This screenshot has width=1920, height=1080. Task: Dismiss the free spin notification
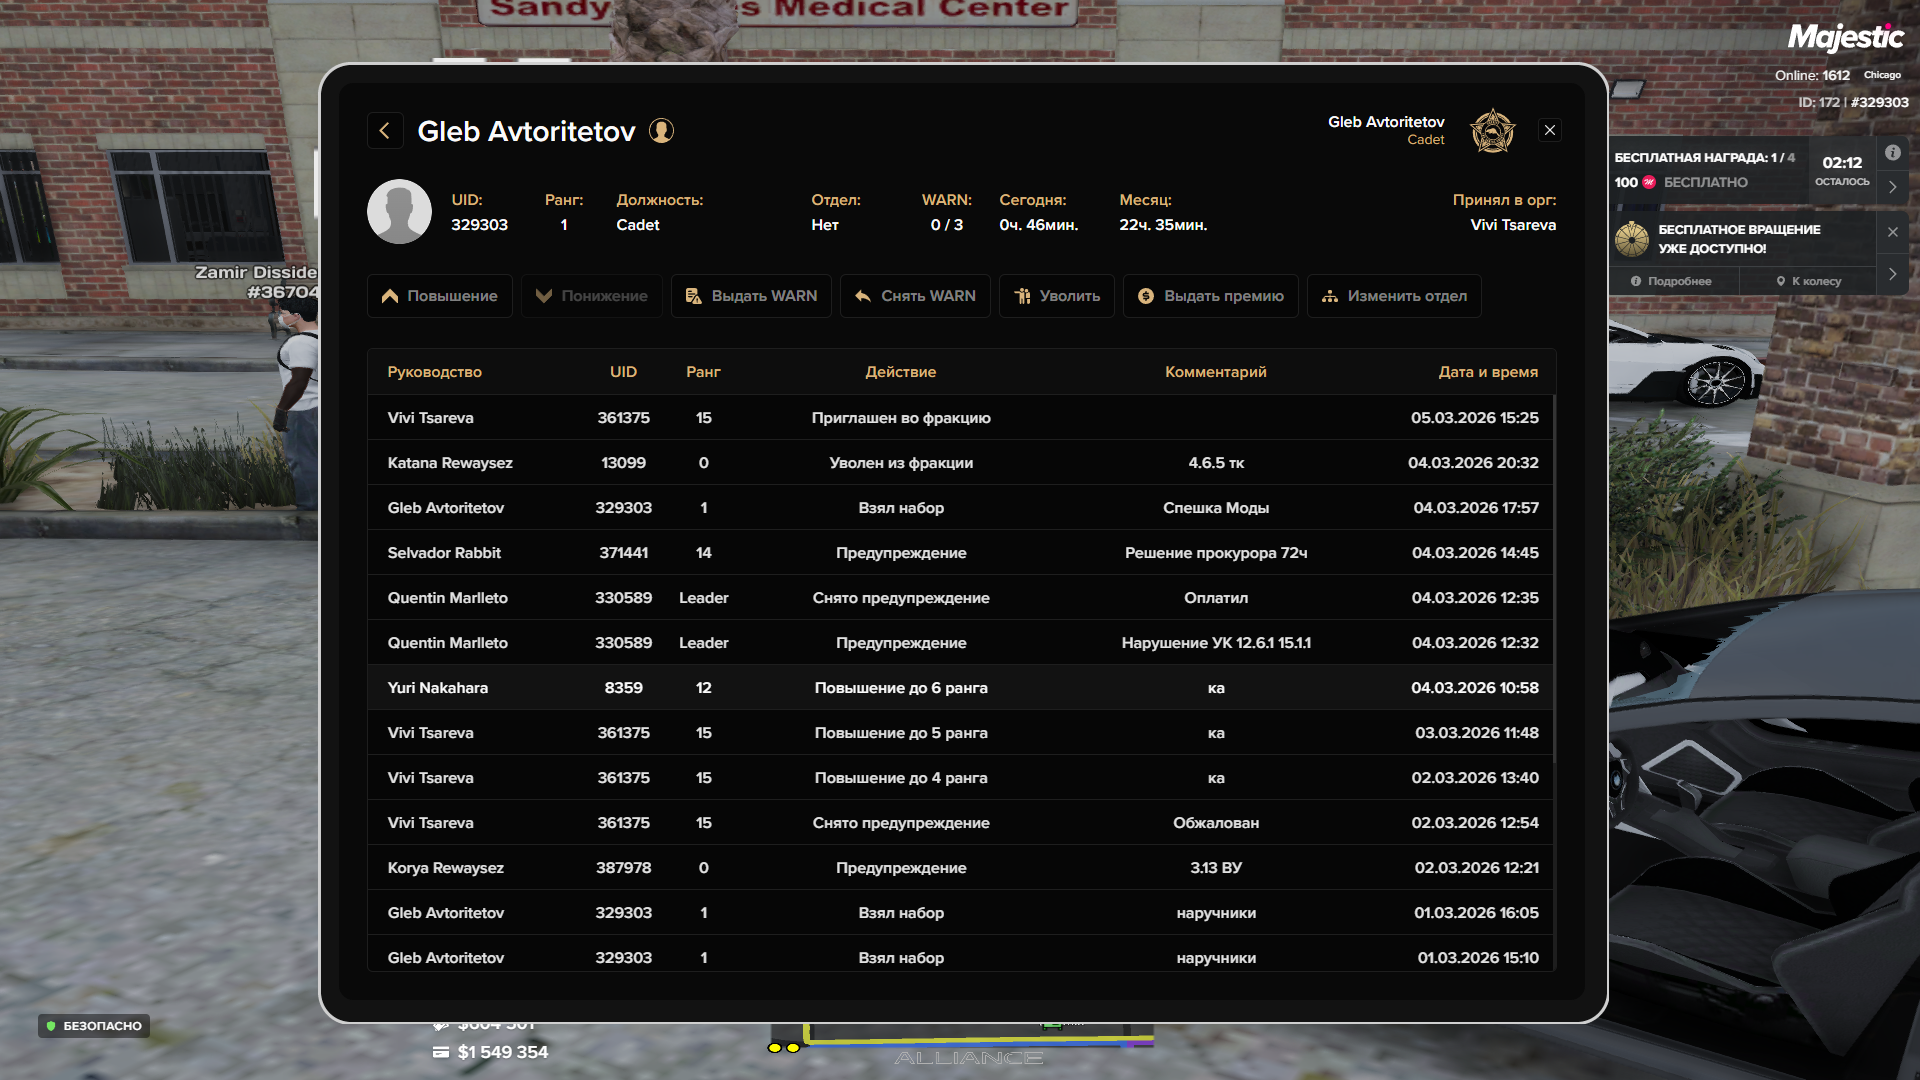point(1892,232)
